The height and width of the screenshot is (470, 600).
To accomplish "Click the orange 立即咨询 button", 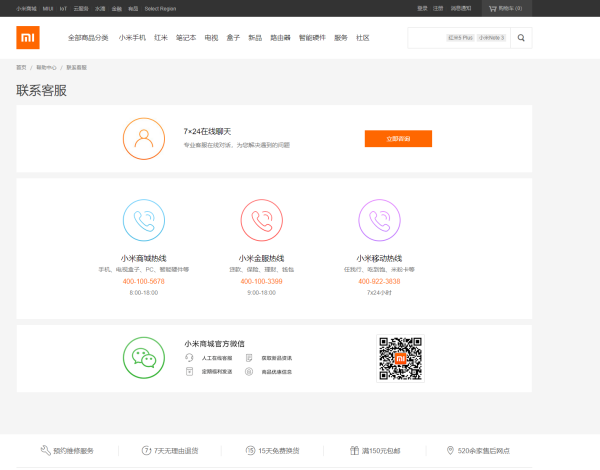I will tap(398, 139).
